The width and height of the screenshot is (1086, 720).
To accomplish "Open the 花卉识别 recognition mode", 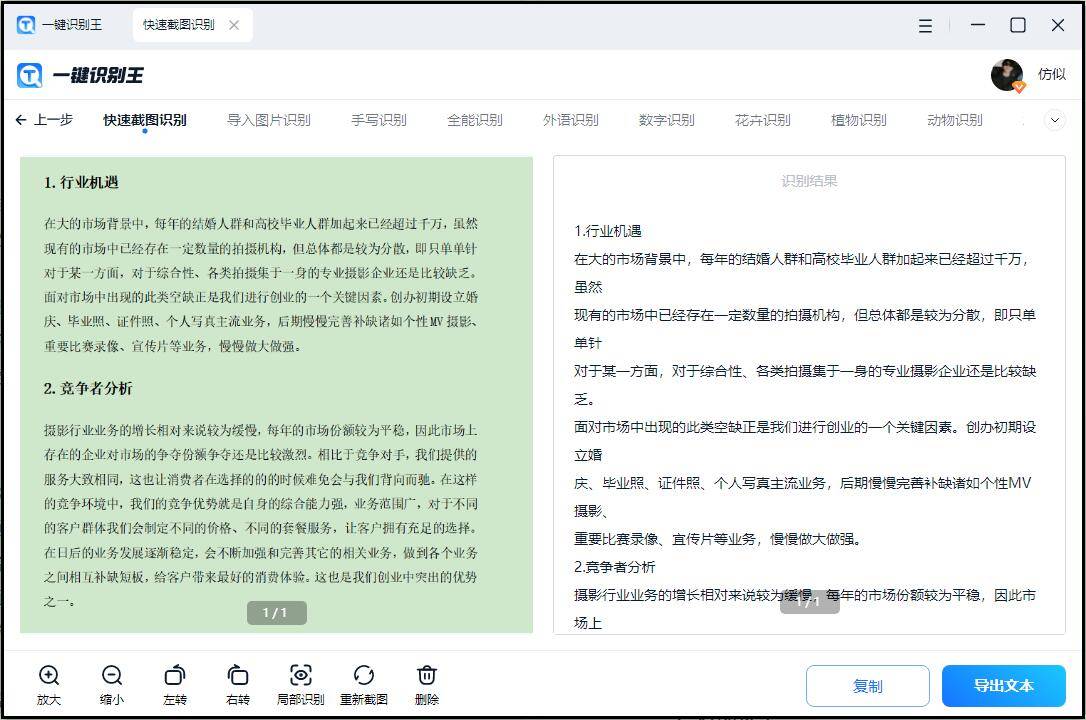I will click(x=763, y=119).
